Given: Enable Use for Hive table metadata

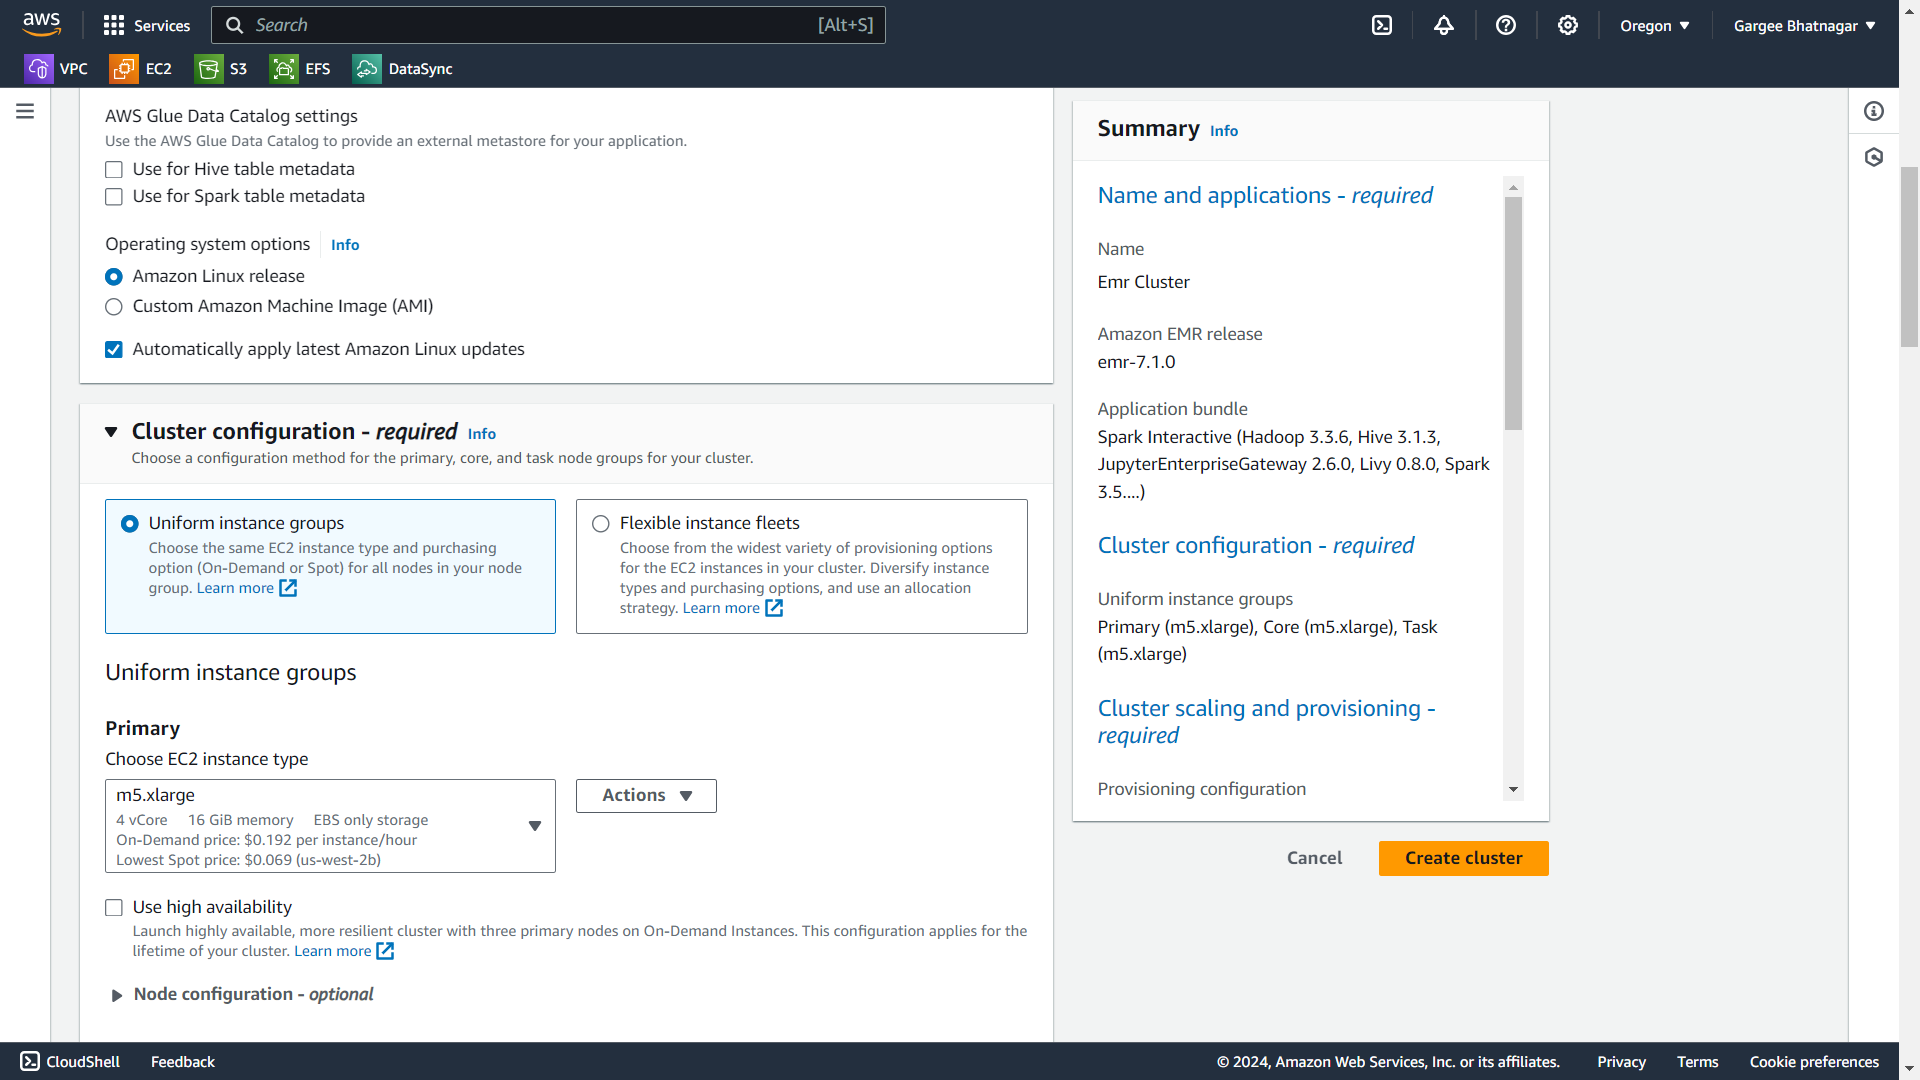Looking at the screenshot, I should [x=114, y=170].
